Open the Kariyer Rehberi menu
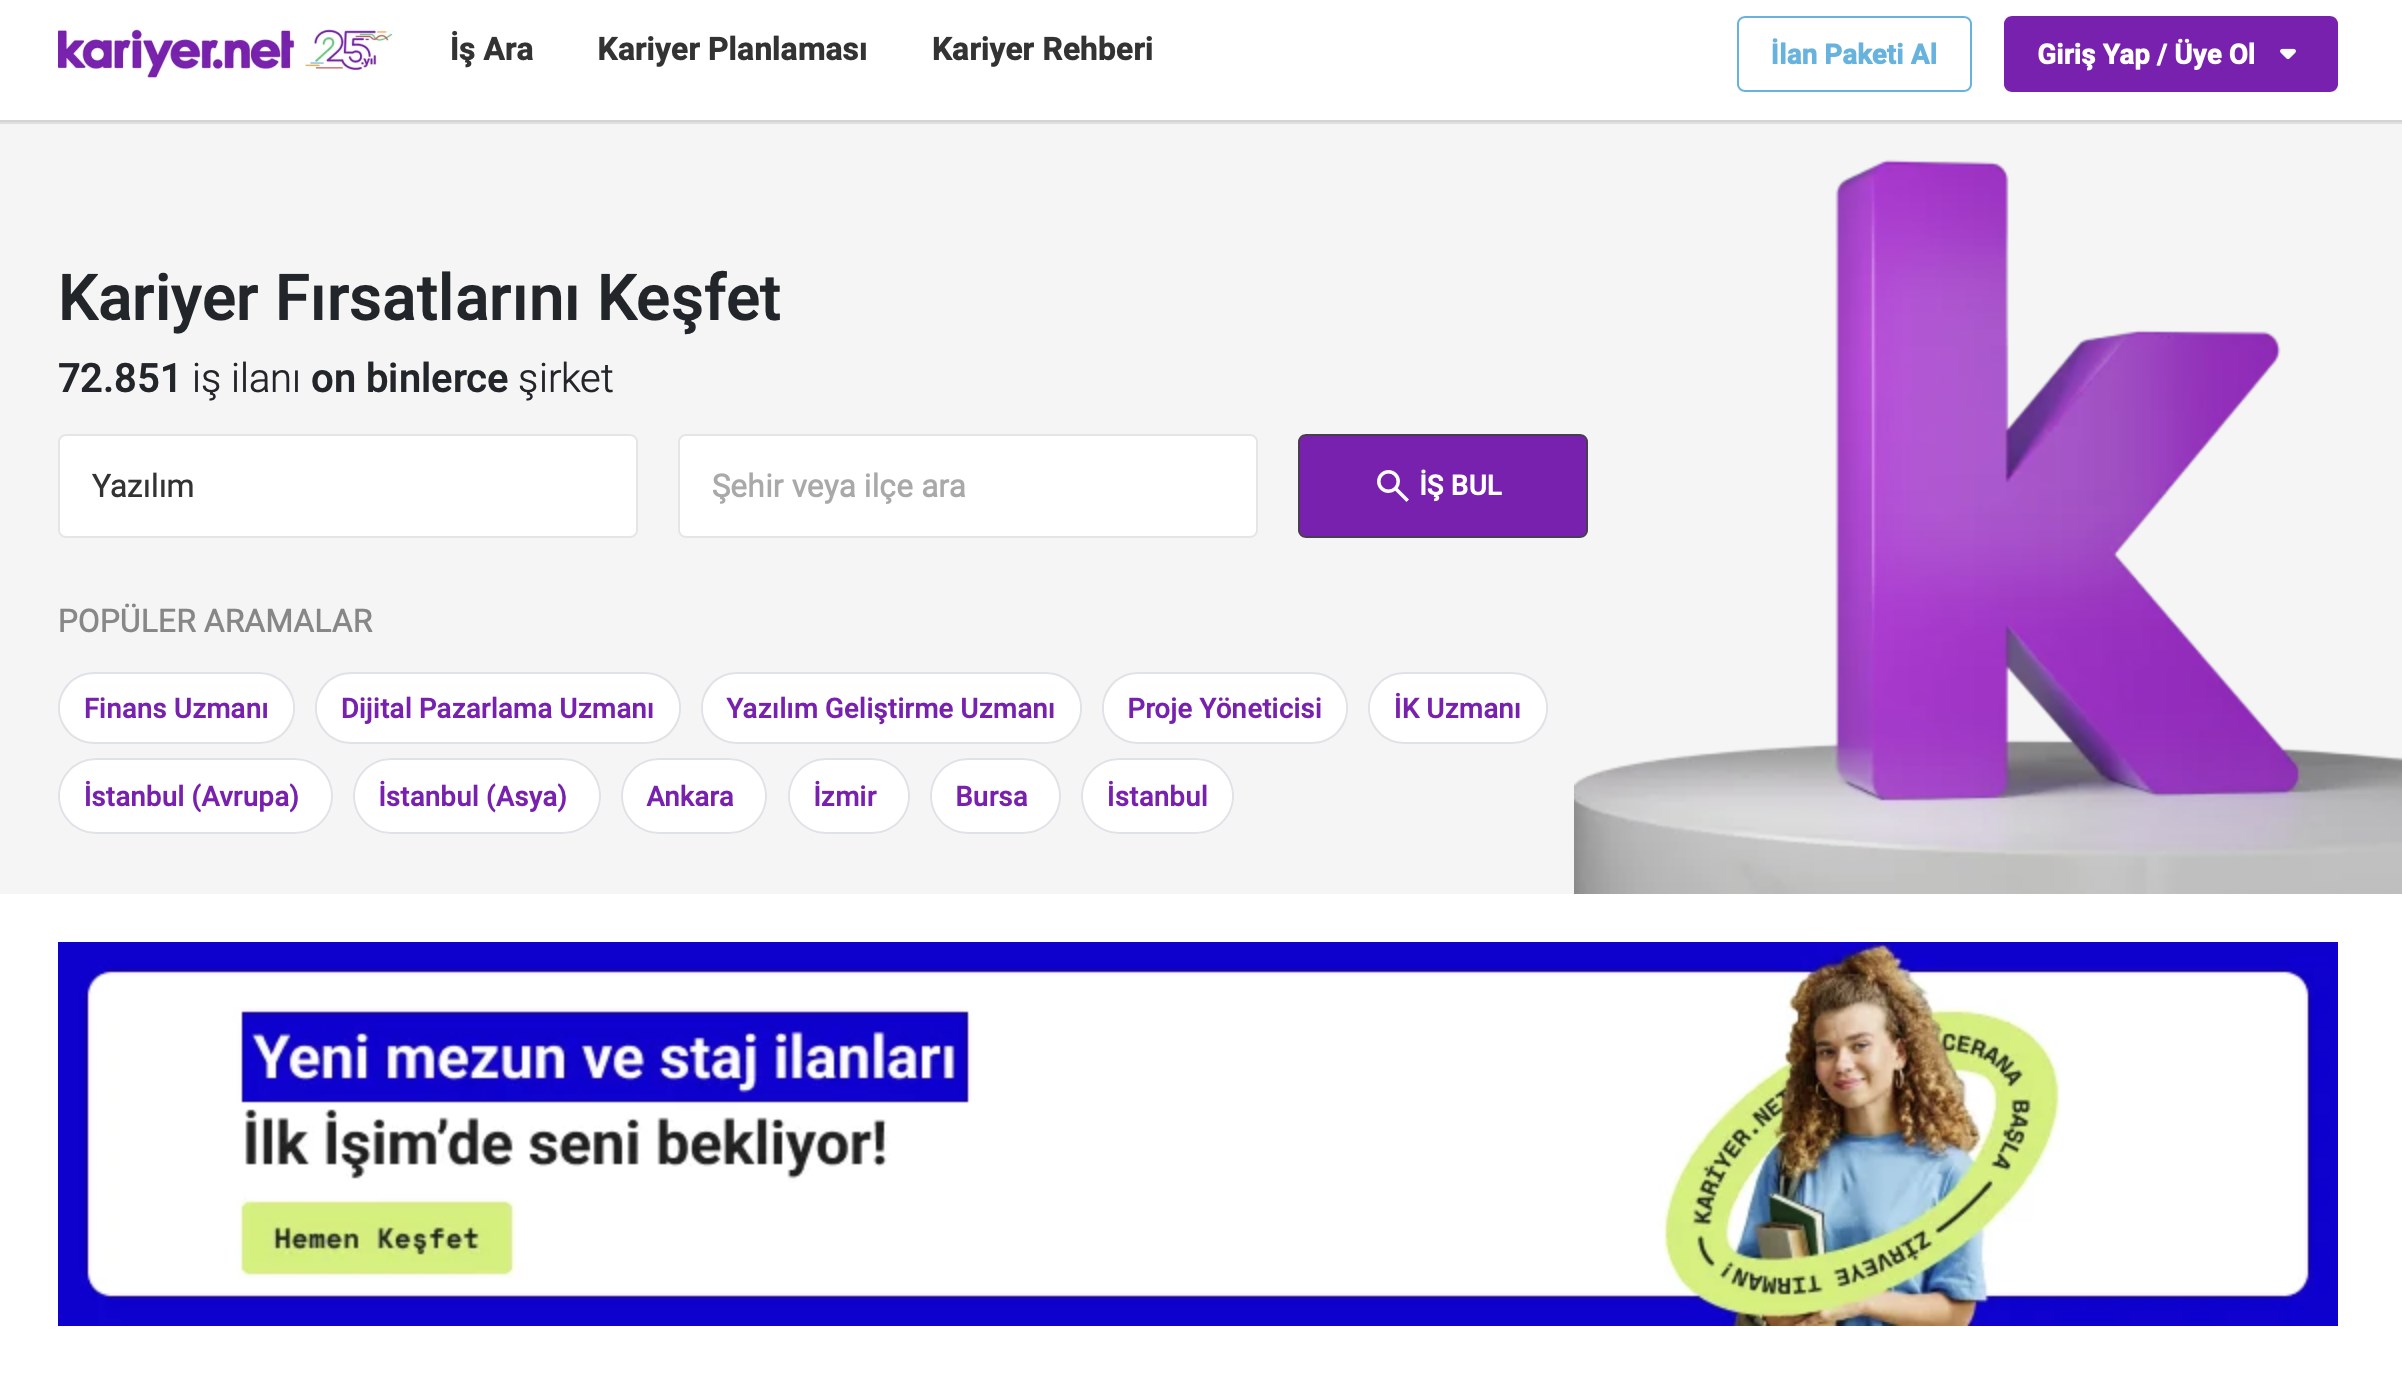Viewport: 2402px width, 1390px height. point(1041,49)
